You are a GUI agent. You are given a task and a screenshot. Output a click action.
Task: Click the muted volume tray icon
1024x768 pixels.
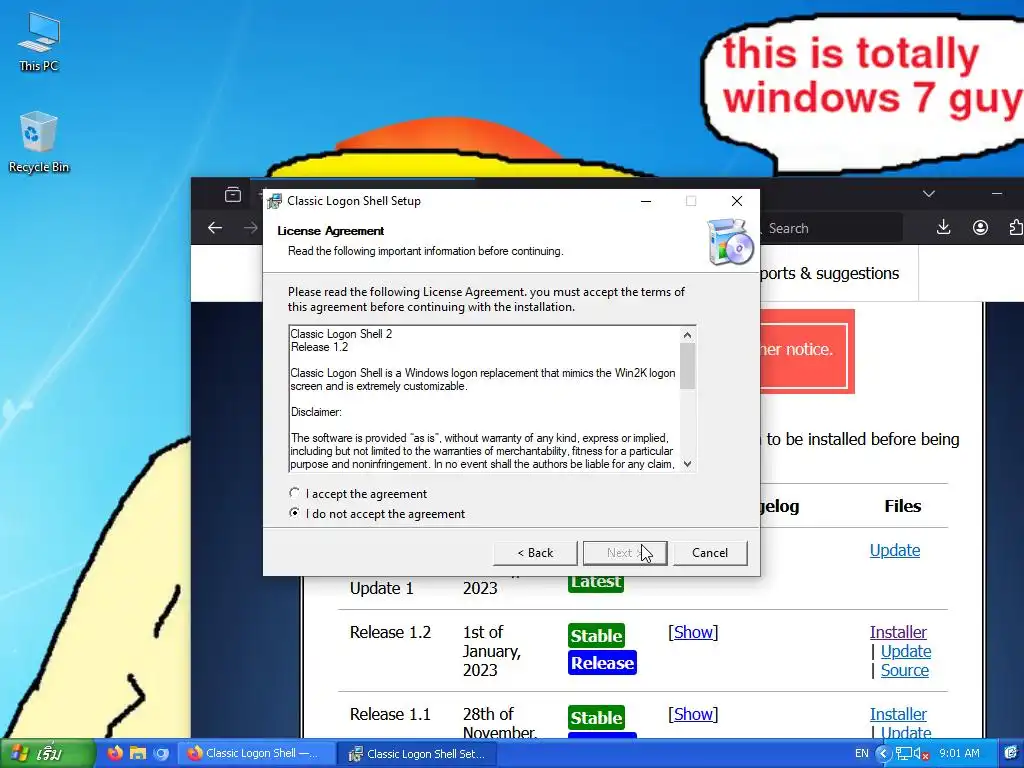point(921,754)
